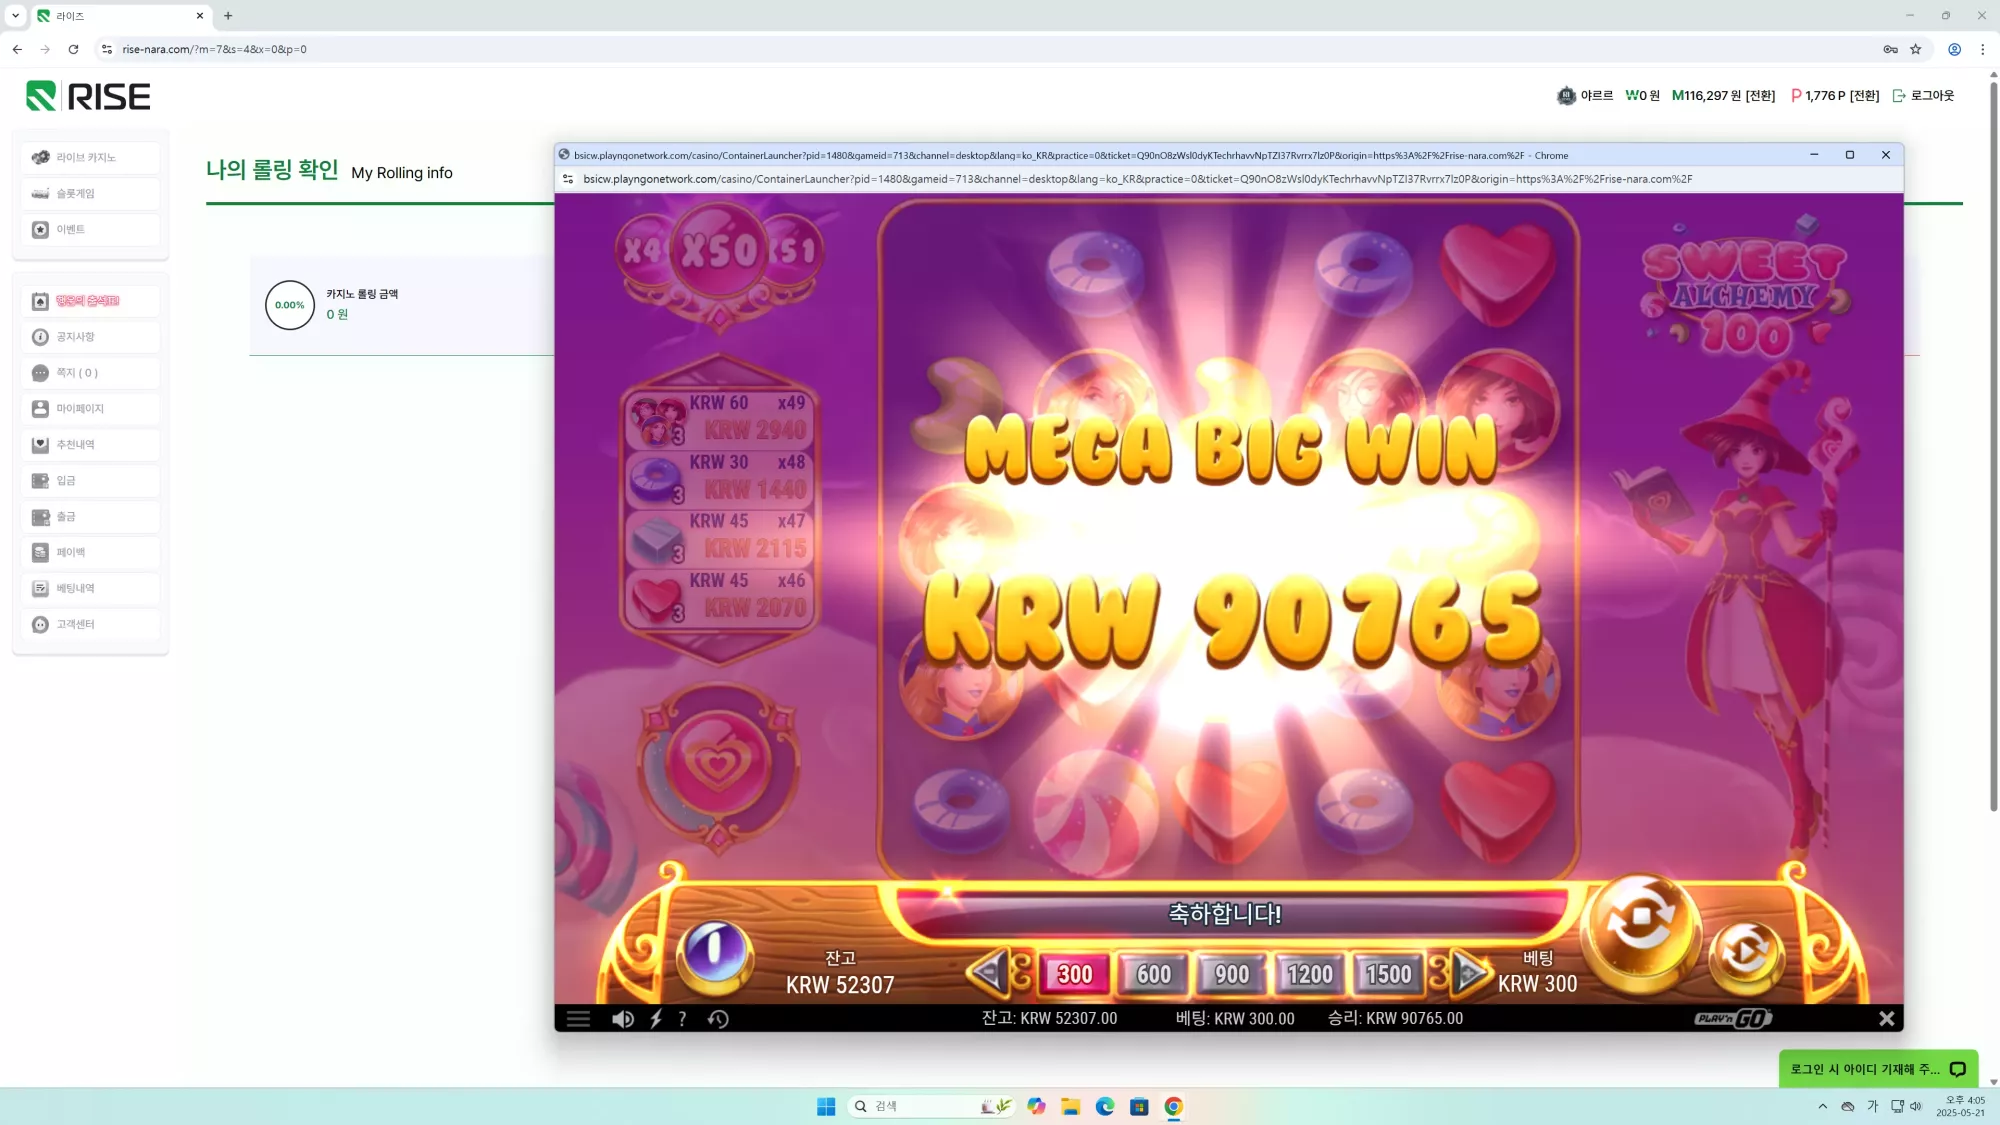Screen dimensions: 2000x1125
Task: Click the 베팅내역 list icon
Action: pos(40,589)
